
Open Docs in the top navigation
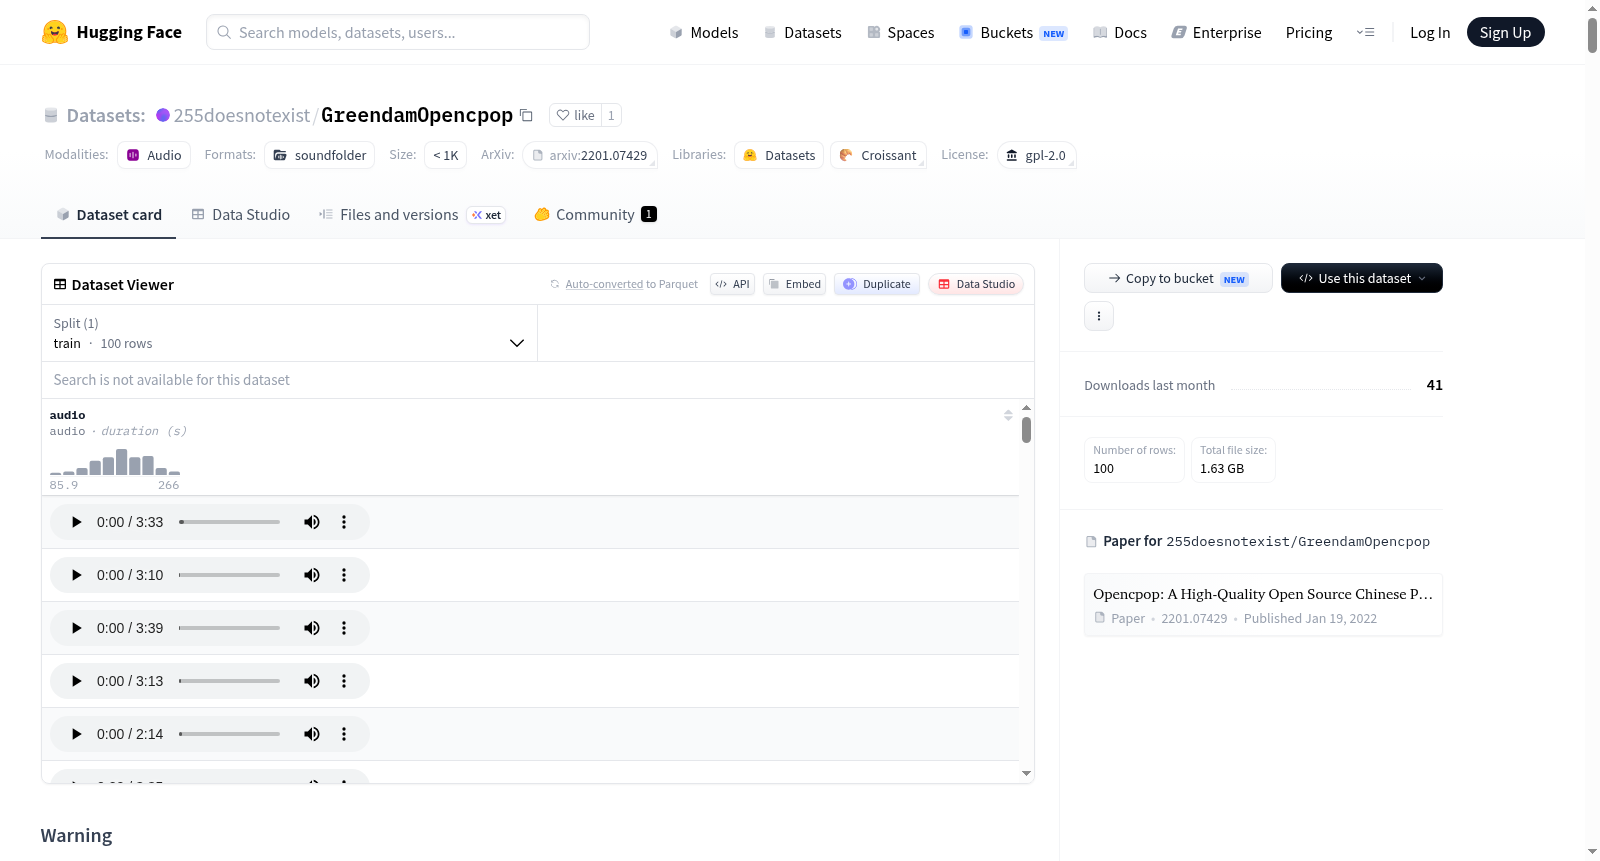click(x=1120, y=32)
